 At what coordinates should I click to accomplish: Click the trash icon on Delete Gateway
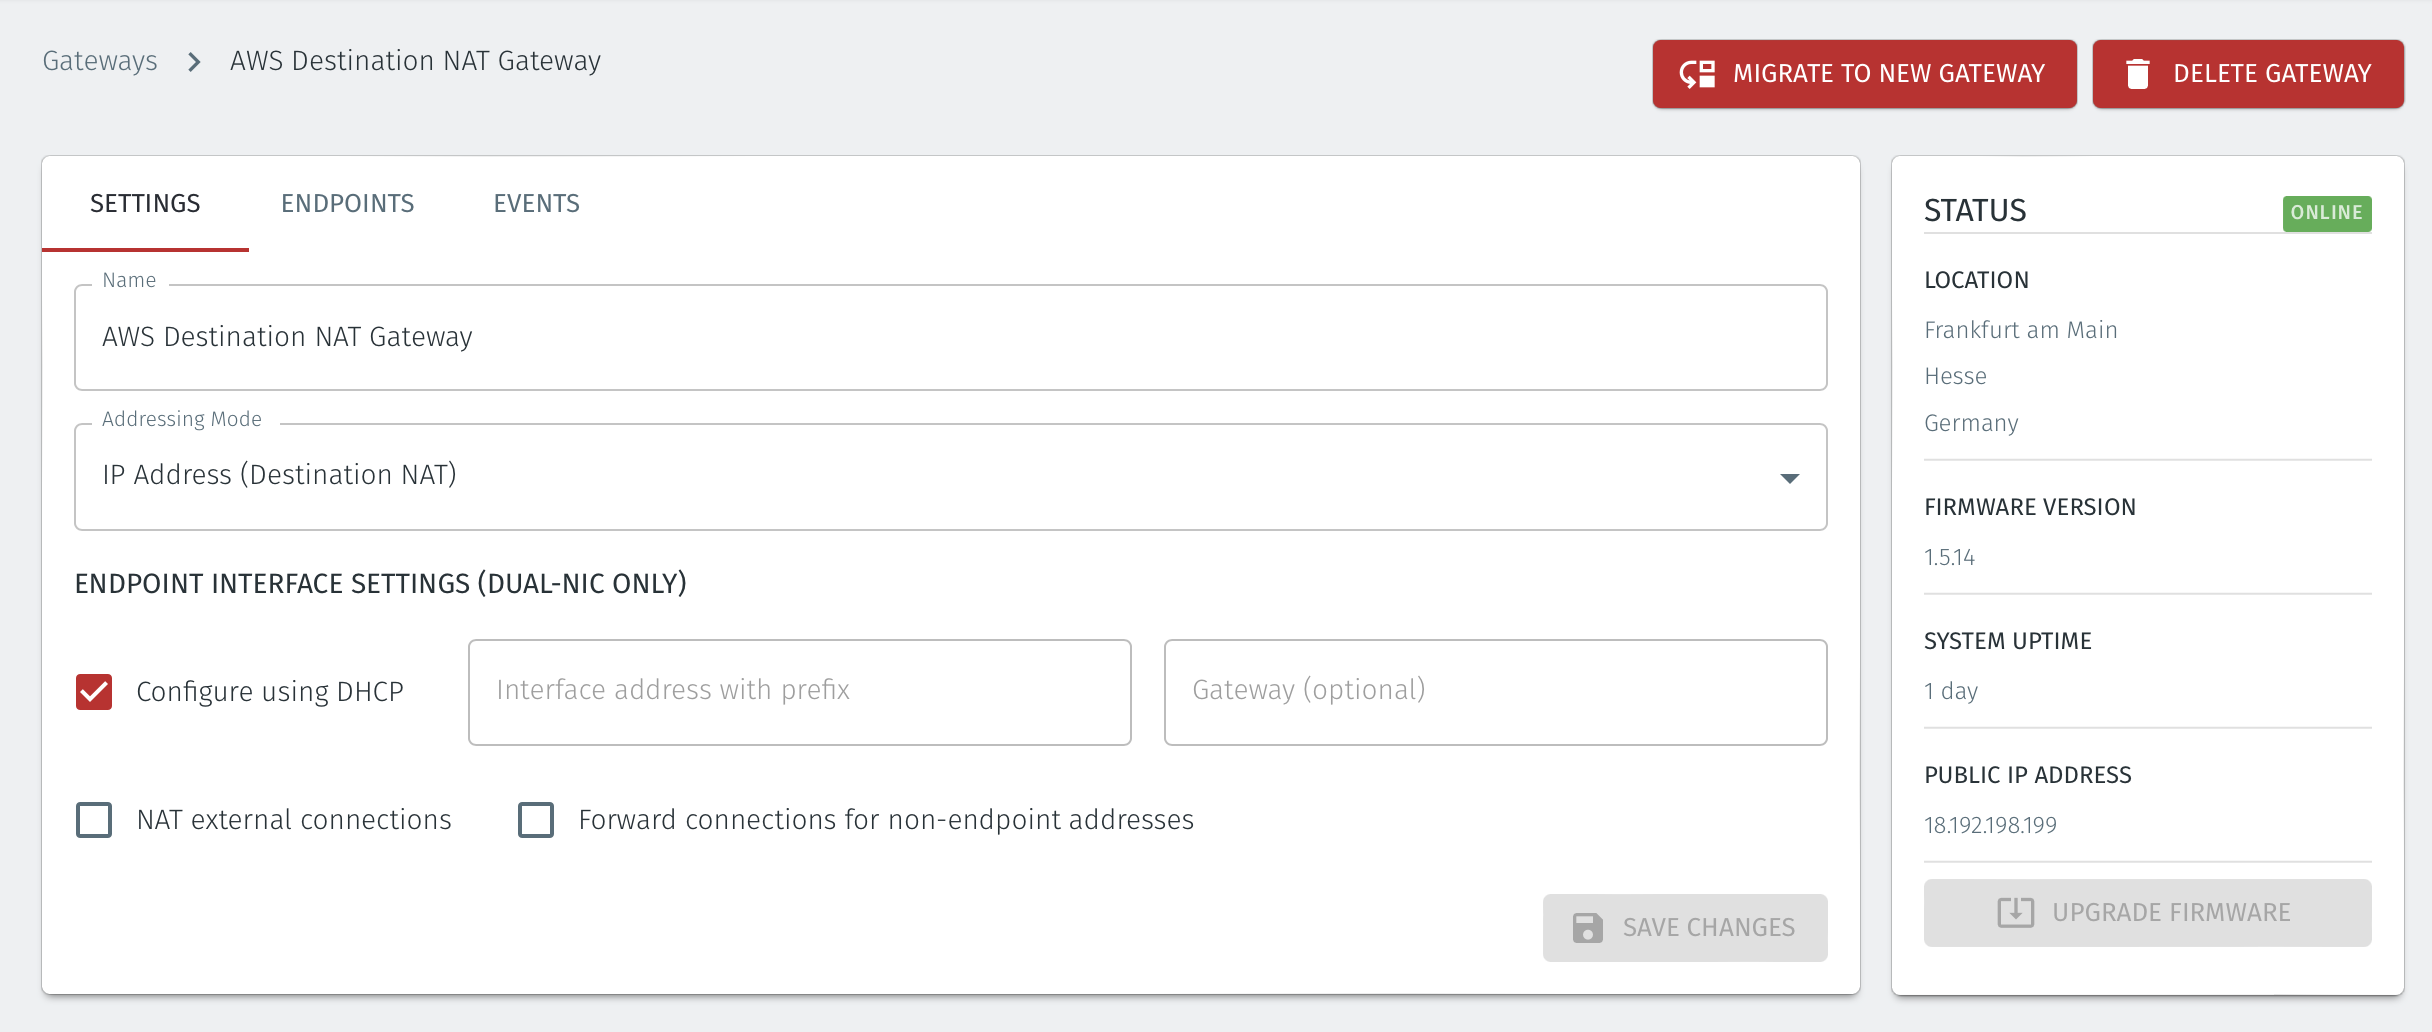tap(2135, 73)
